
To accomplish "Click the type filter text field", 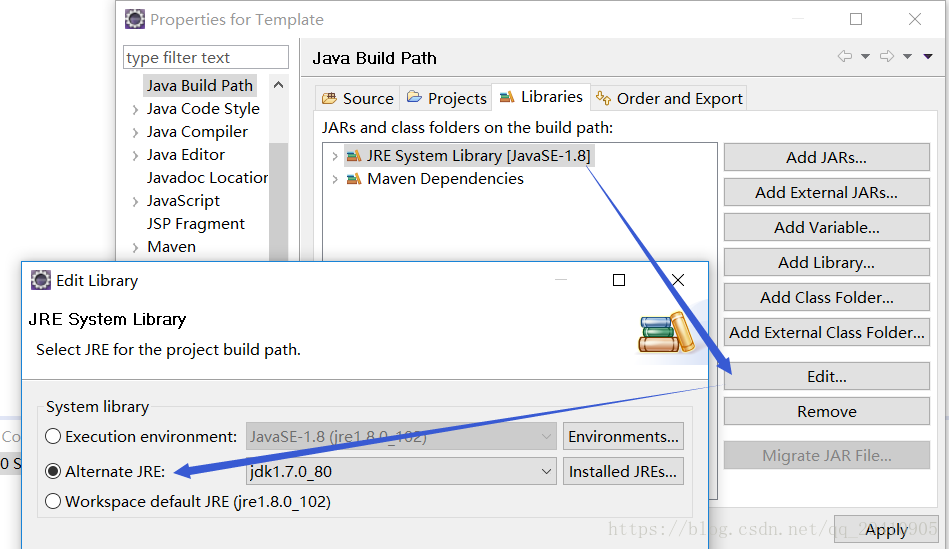I will [206, 58].
